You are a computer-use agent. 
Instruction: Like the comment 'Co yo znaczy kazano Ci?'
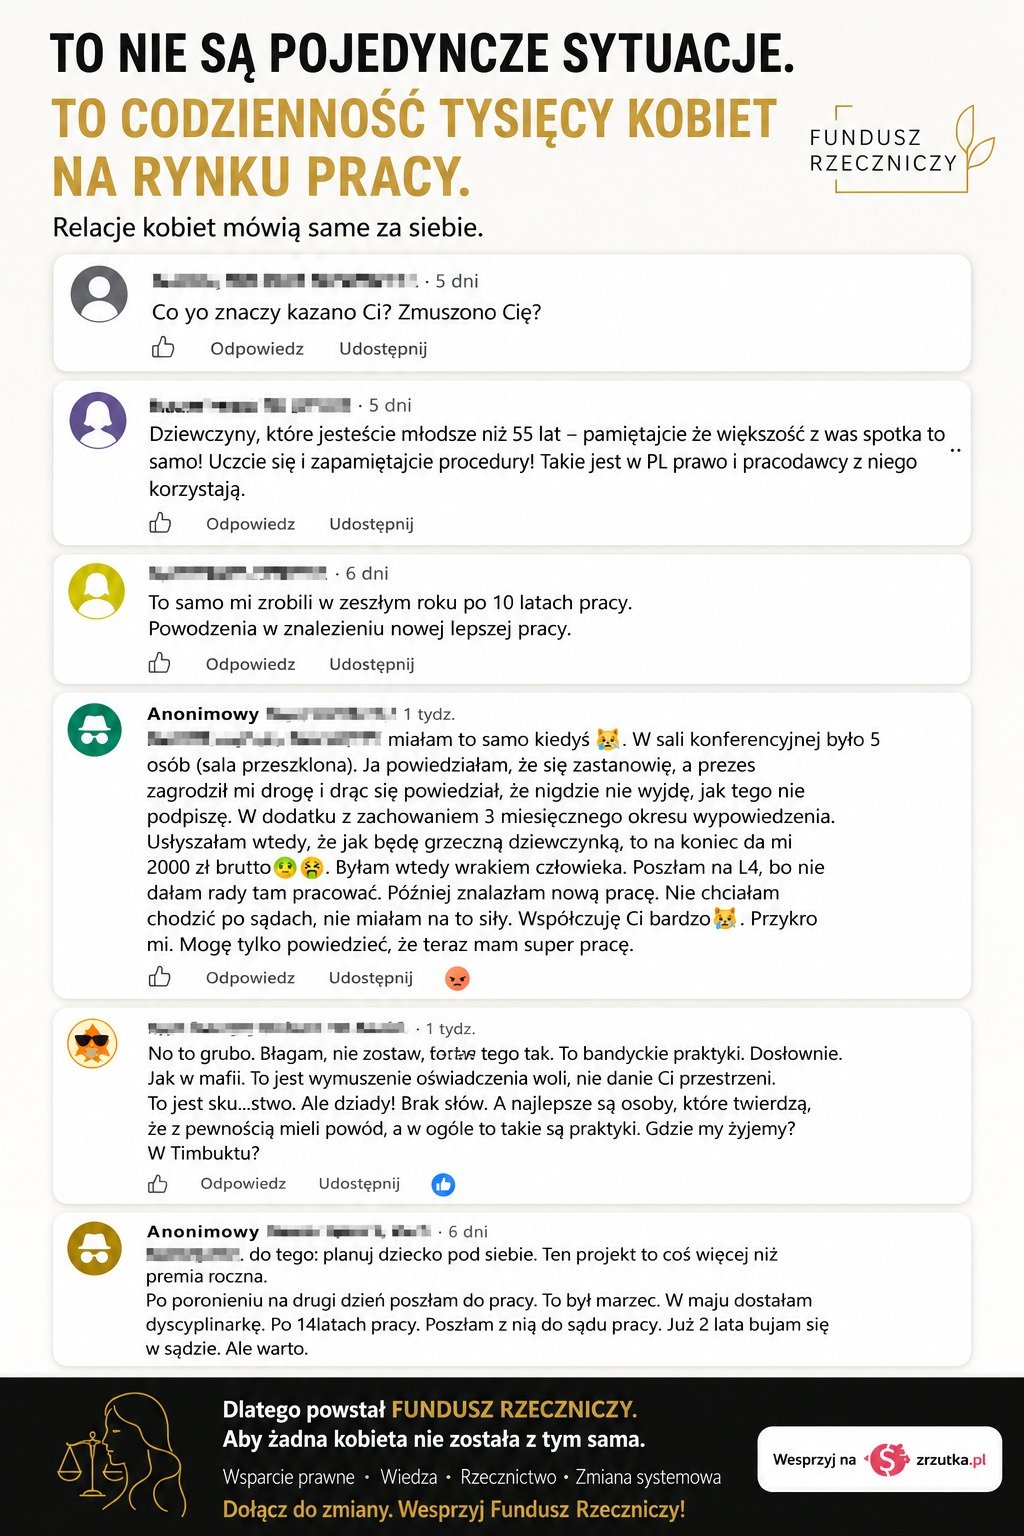click(x=163, y=348)
